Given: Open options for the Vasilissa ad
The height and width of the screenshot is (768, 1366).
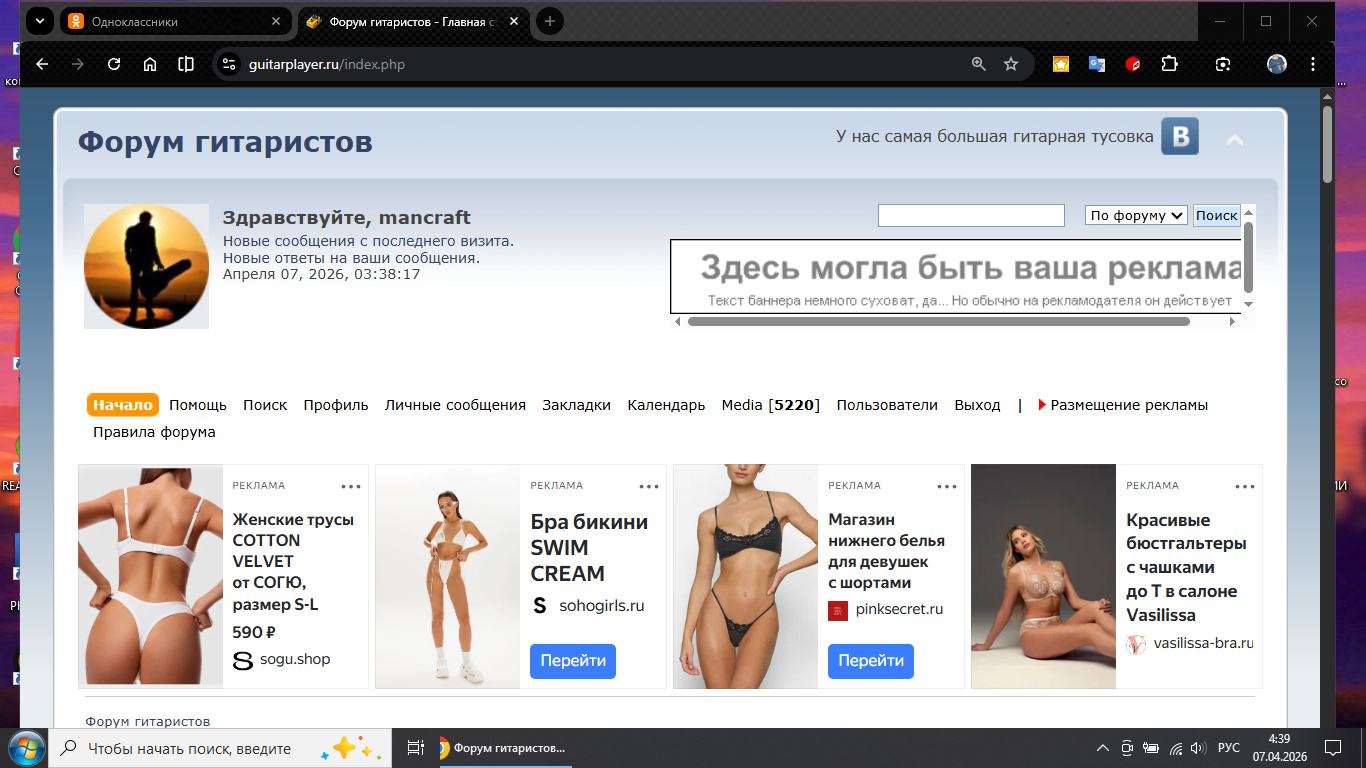Looking at the screenshot, I should click(x=1245, y=487).
